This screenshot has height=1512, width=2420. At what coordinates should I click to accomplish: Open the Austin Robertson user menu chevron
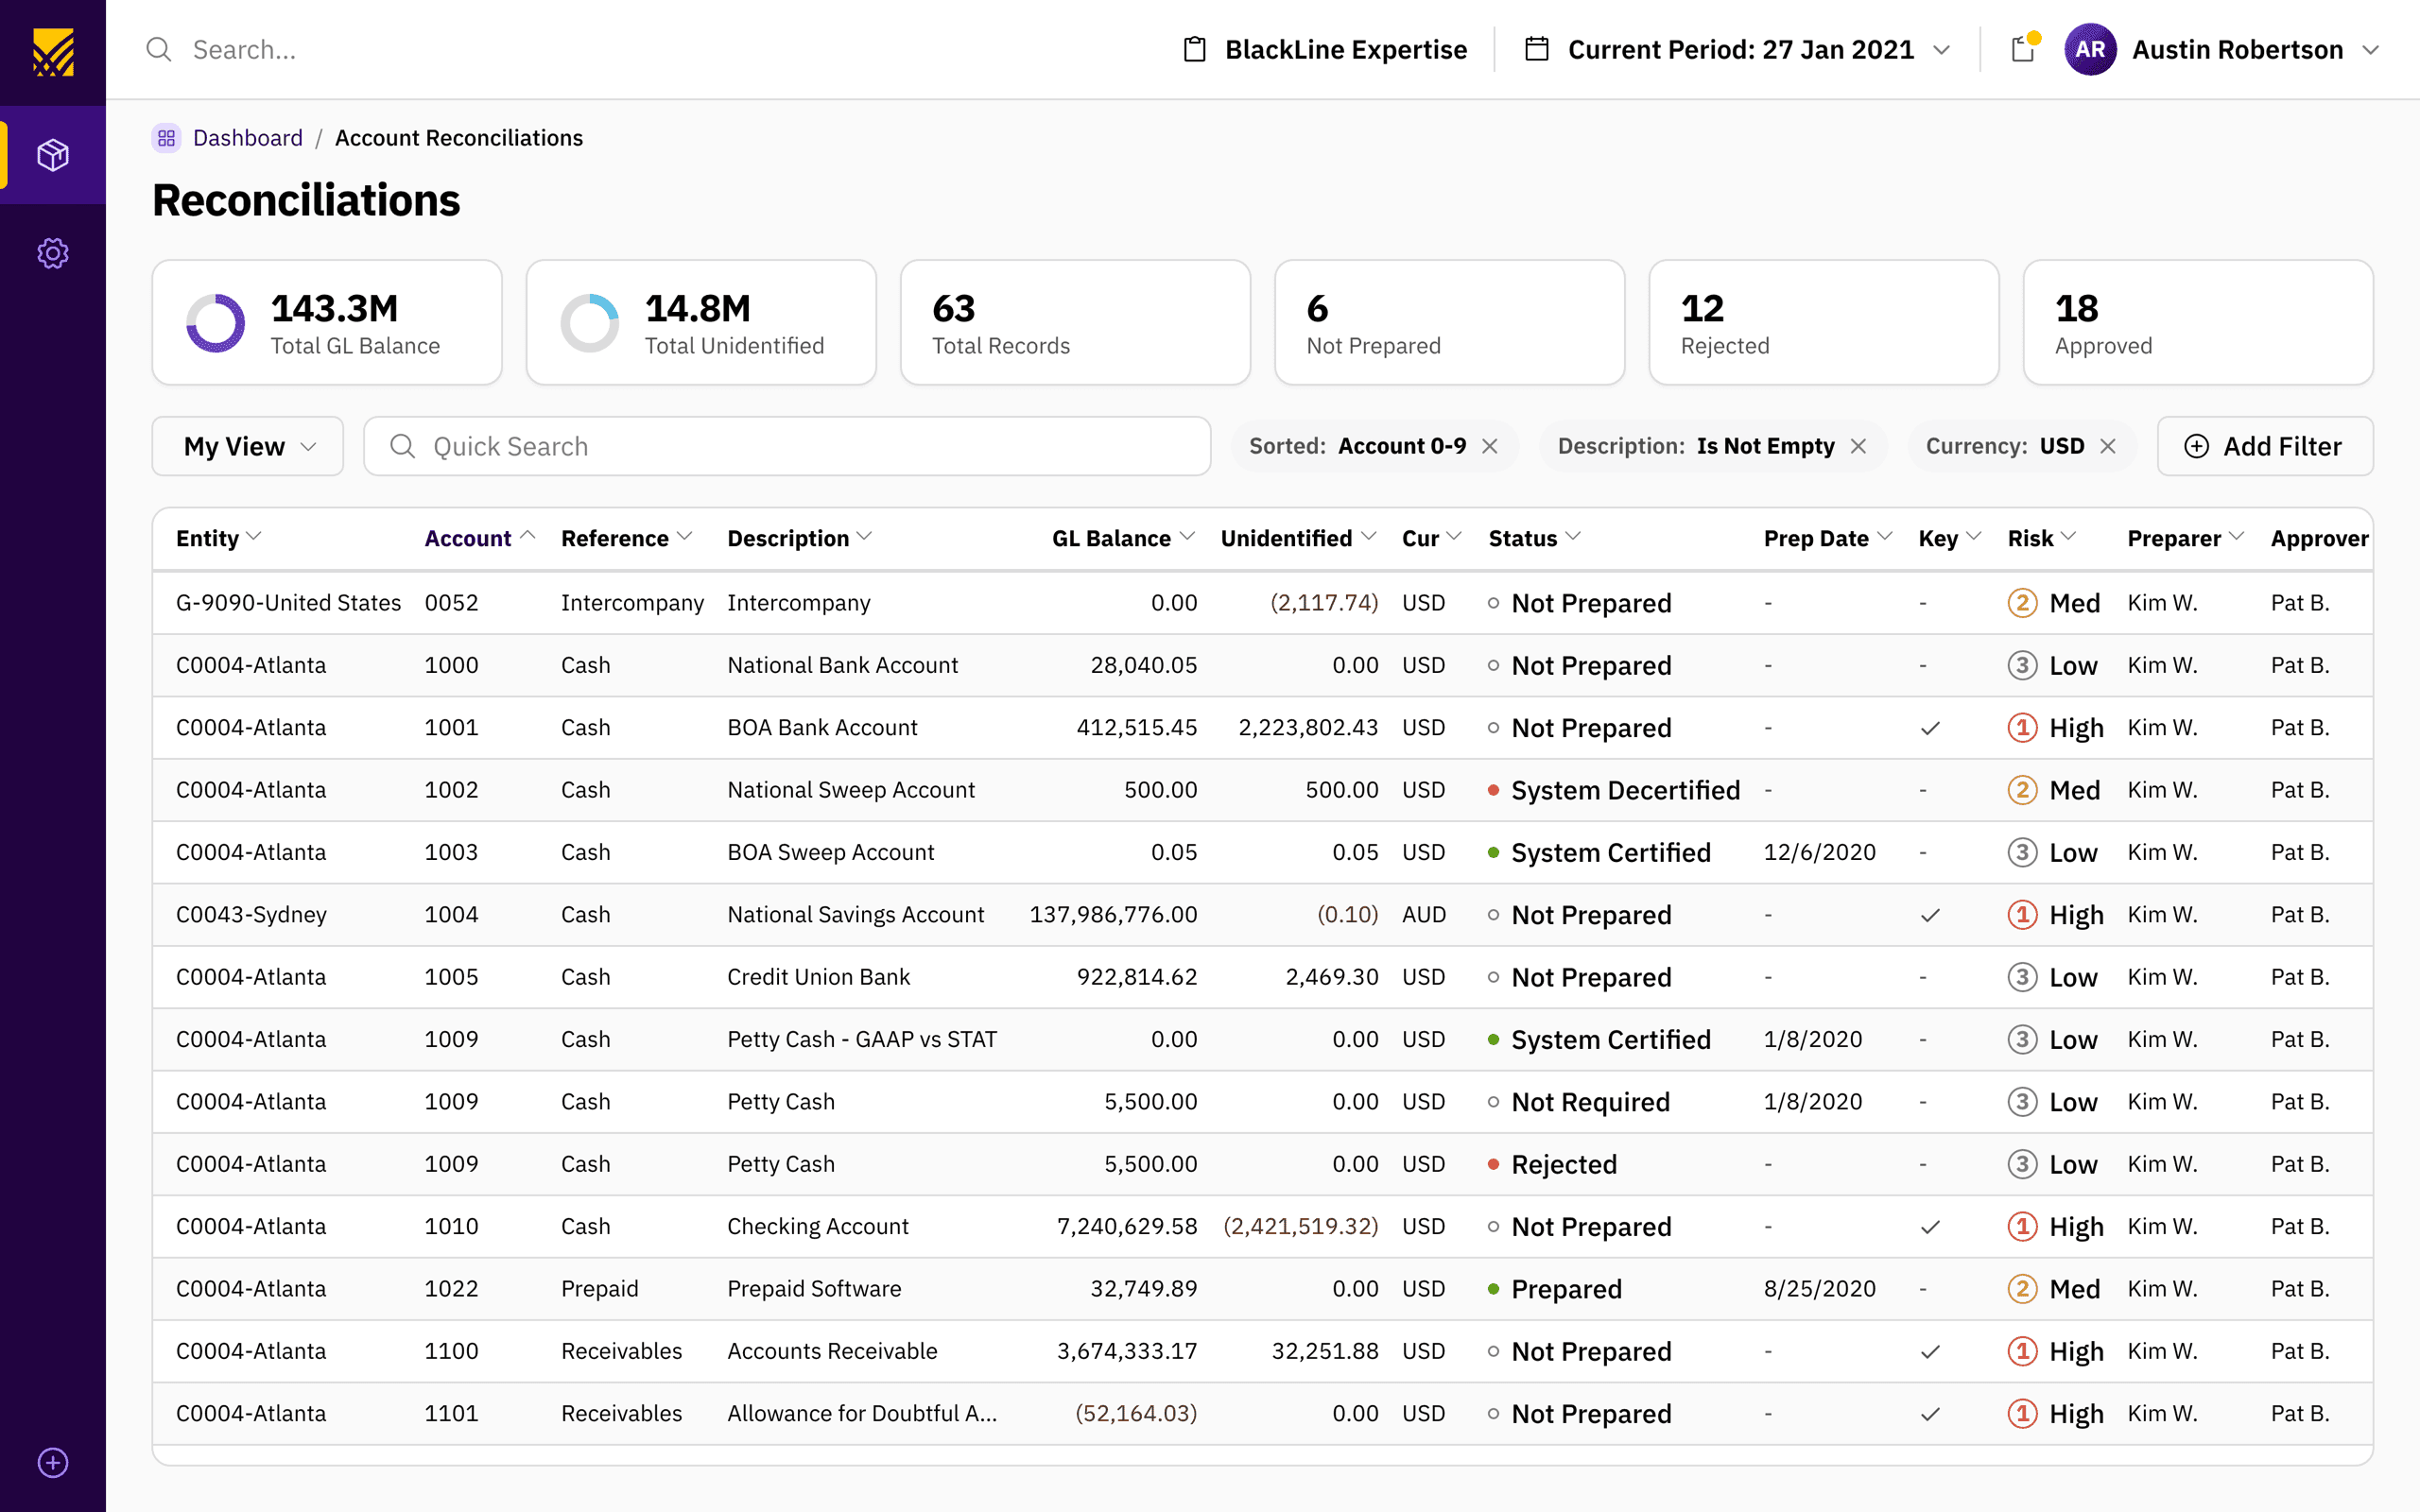[x=2370, y=49]
